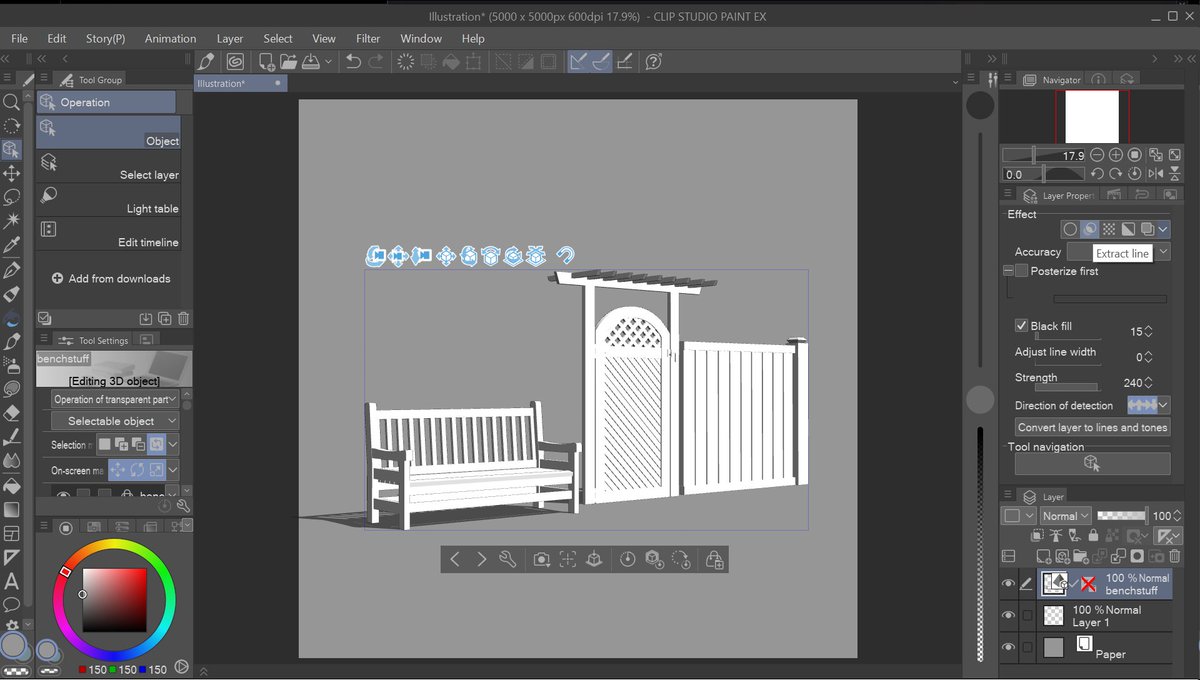Open Clip Studio launcher spiral icon
Screen dimensions: 1200x680
[235, 62]
